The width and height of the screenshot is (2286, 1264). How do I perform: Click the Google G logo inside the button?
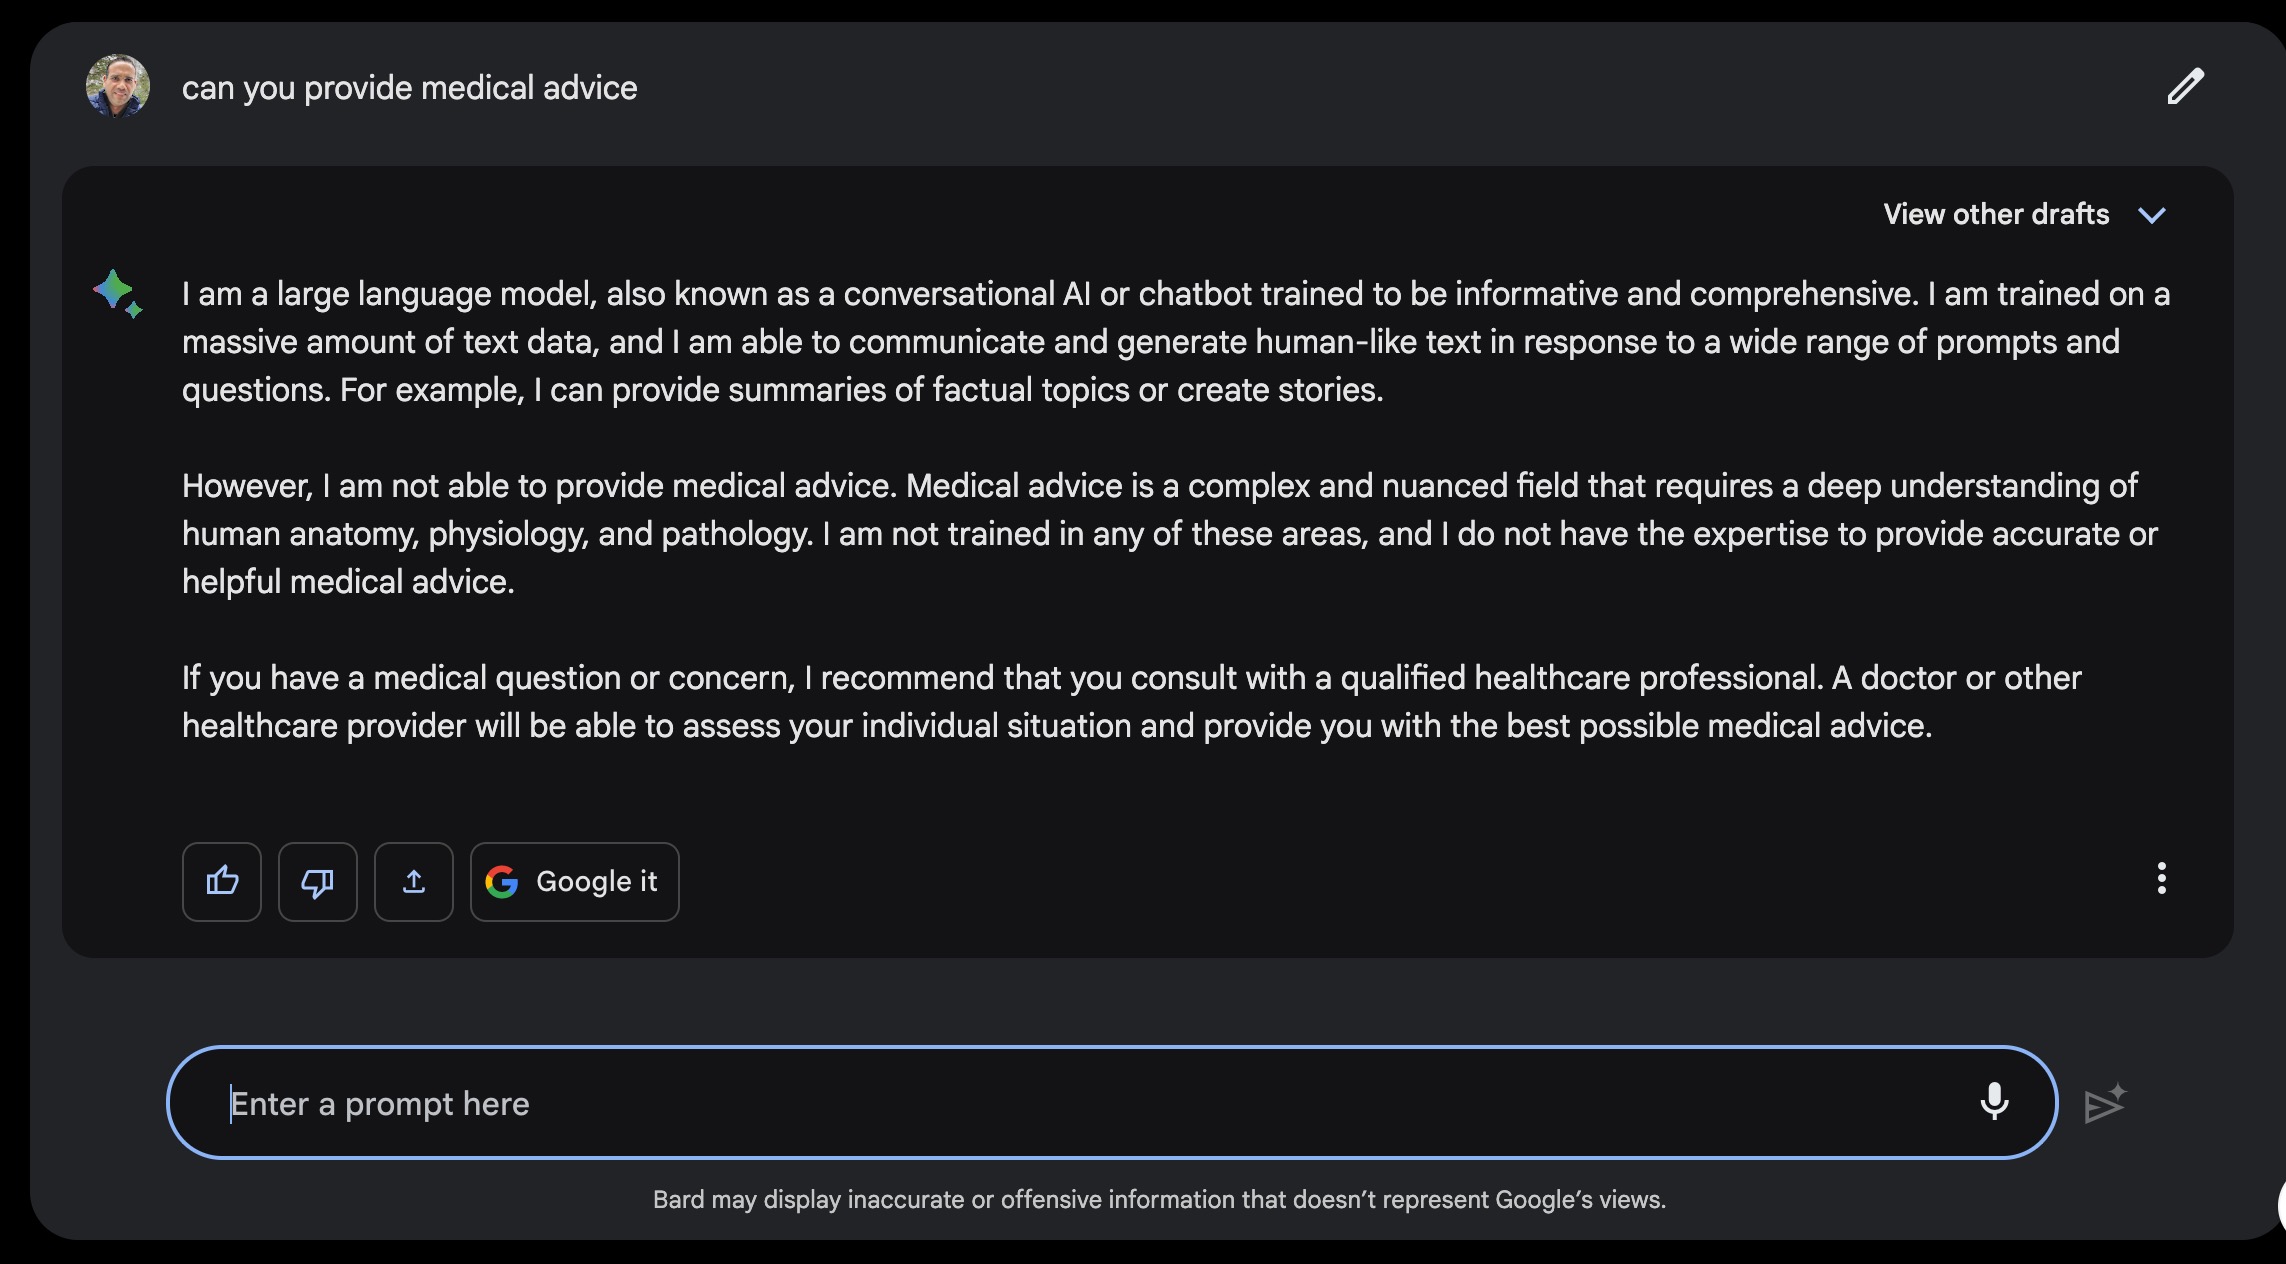[502, 882]
